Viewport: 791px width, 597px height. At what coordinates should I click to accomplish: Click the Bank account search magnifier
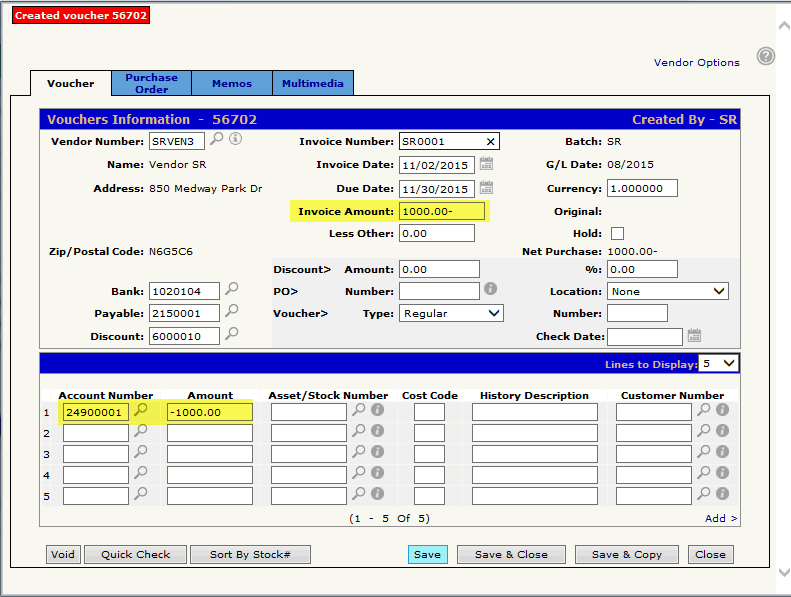click(232, 290)
